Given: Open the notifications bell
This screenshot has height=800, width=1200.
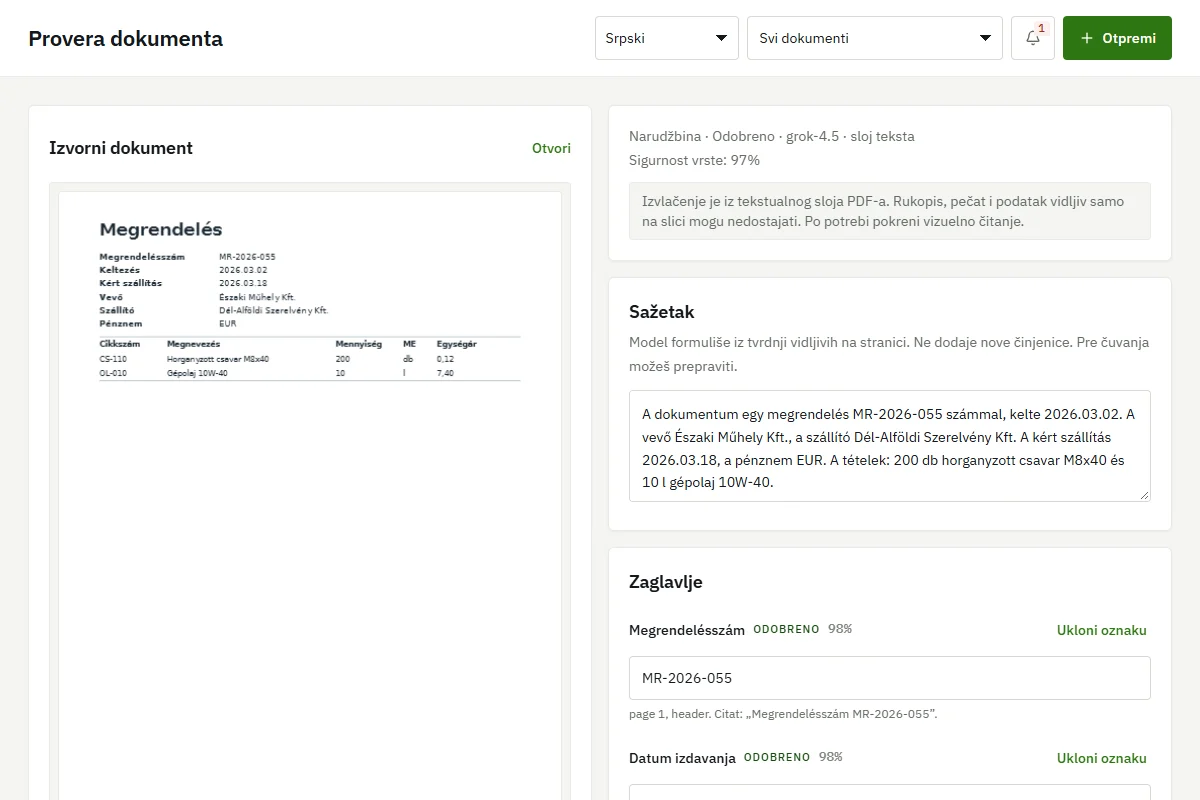Looking at the screenshot, I should [x=1033, y=38].
